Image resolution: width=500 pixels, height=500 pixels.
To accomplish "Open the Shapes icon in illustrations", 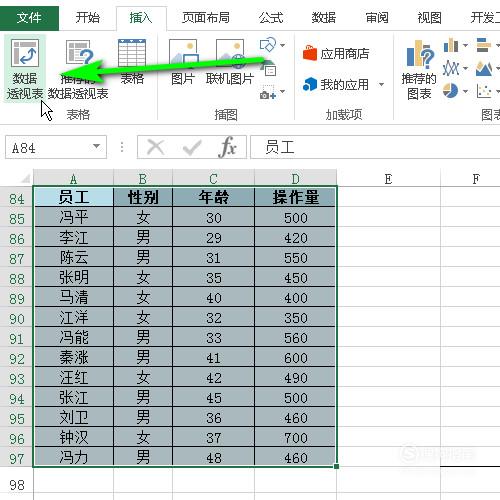I will pos(268,44).
